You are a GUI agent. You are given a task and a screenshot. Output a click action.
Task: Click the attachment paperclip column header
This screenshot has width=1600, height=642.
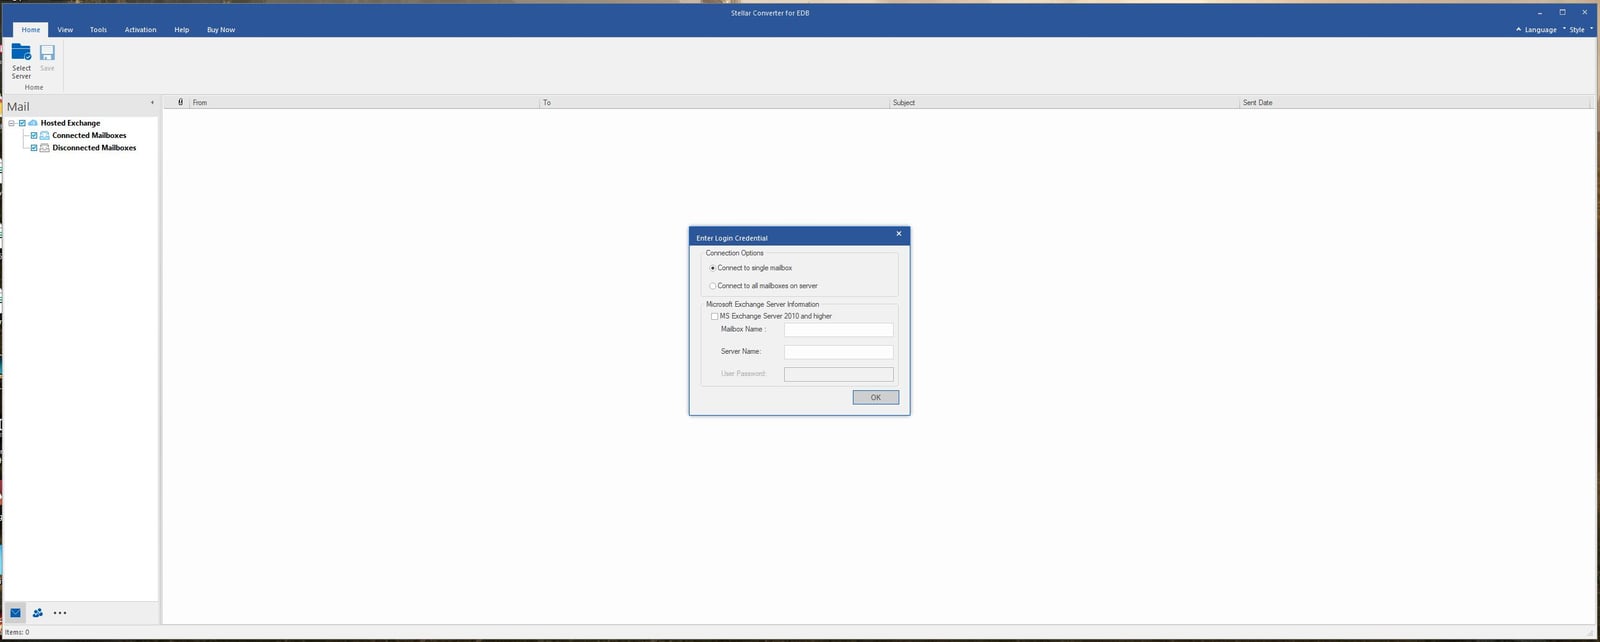[180, 102]
